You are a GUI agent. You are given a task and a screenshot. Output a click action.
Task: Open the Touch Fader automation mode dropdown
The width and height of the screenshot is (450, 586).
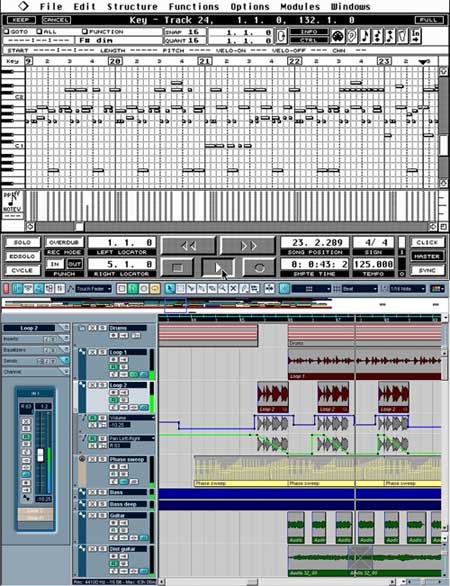tap(93, 289)
